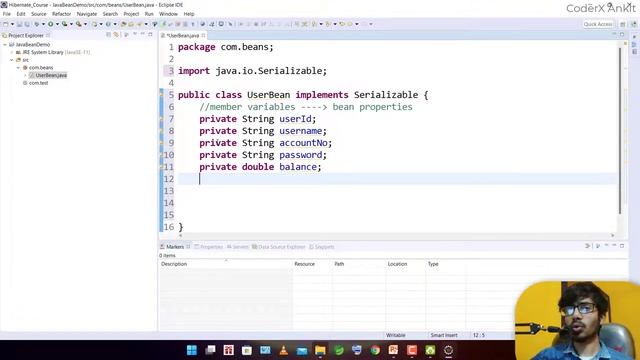640x360 pixels.
Task: Close the UserBean.java editor tab
Action: click(203, 36)
